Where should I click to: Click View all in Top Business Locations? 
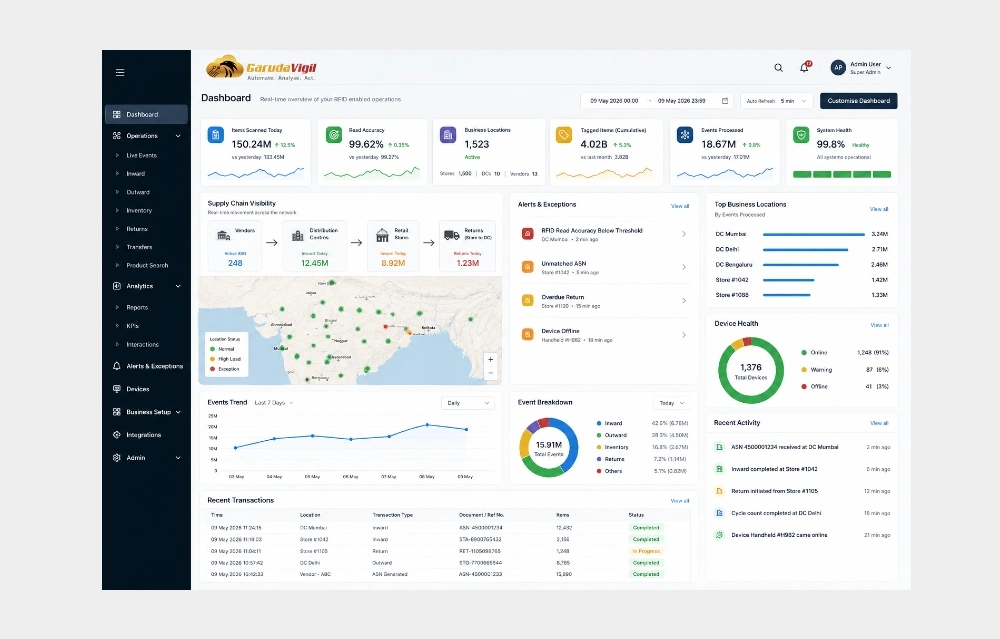pyautogui.click(x=879, y=209)
